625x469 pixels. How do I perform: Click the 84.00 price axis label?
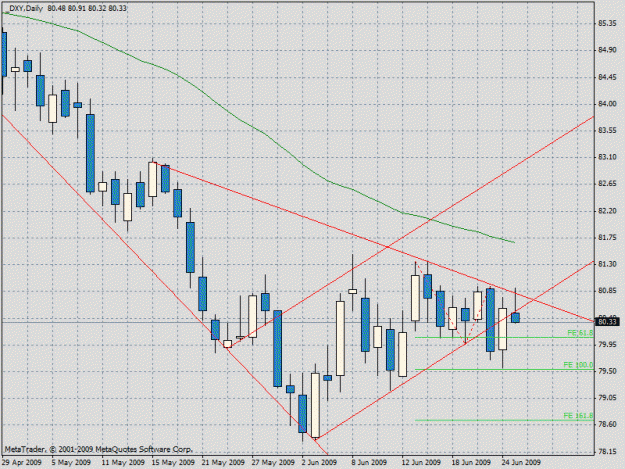[607, 104]
